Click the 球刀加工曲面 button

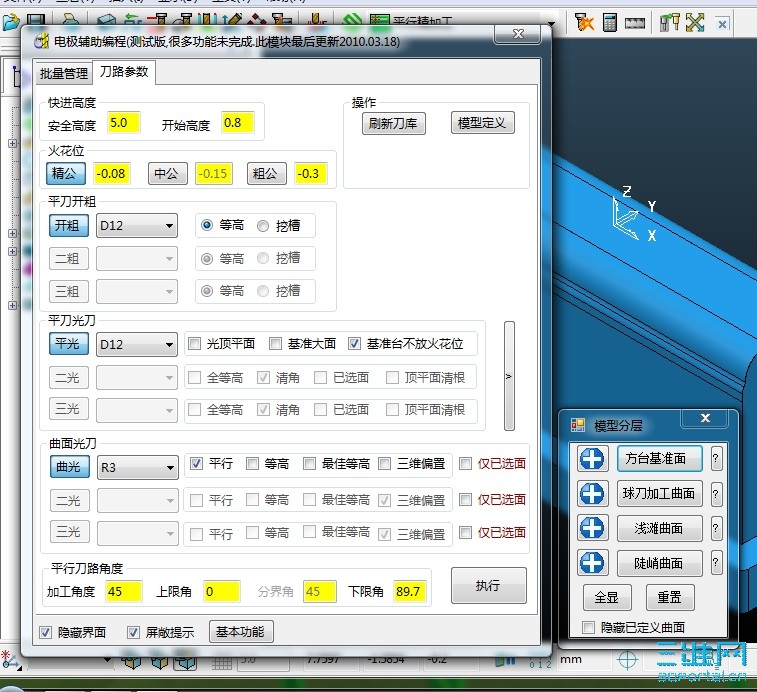pyautogui.click(x=659, y=494)
